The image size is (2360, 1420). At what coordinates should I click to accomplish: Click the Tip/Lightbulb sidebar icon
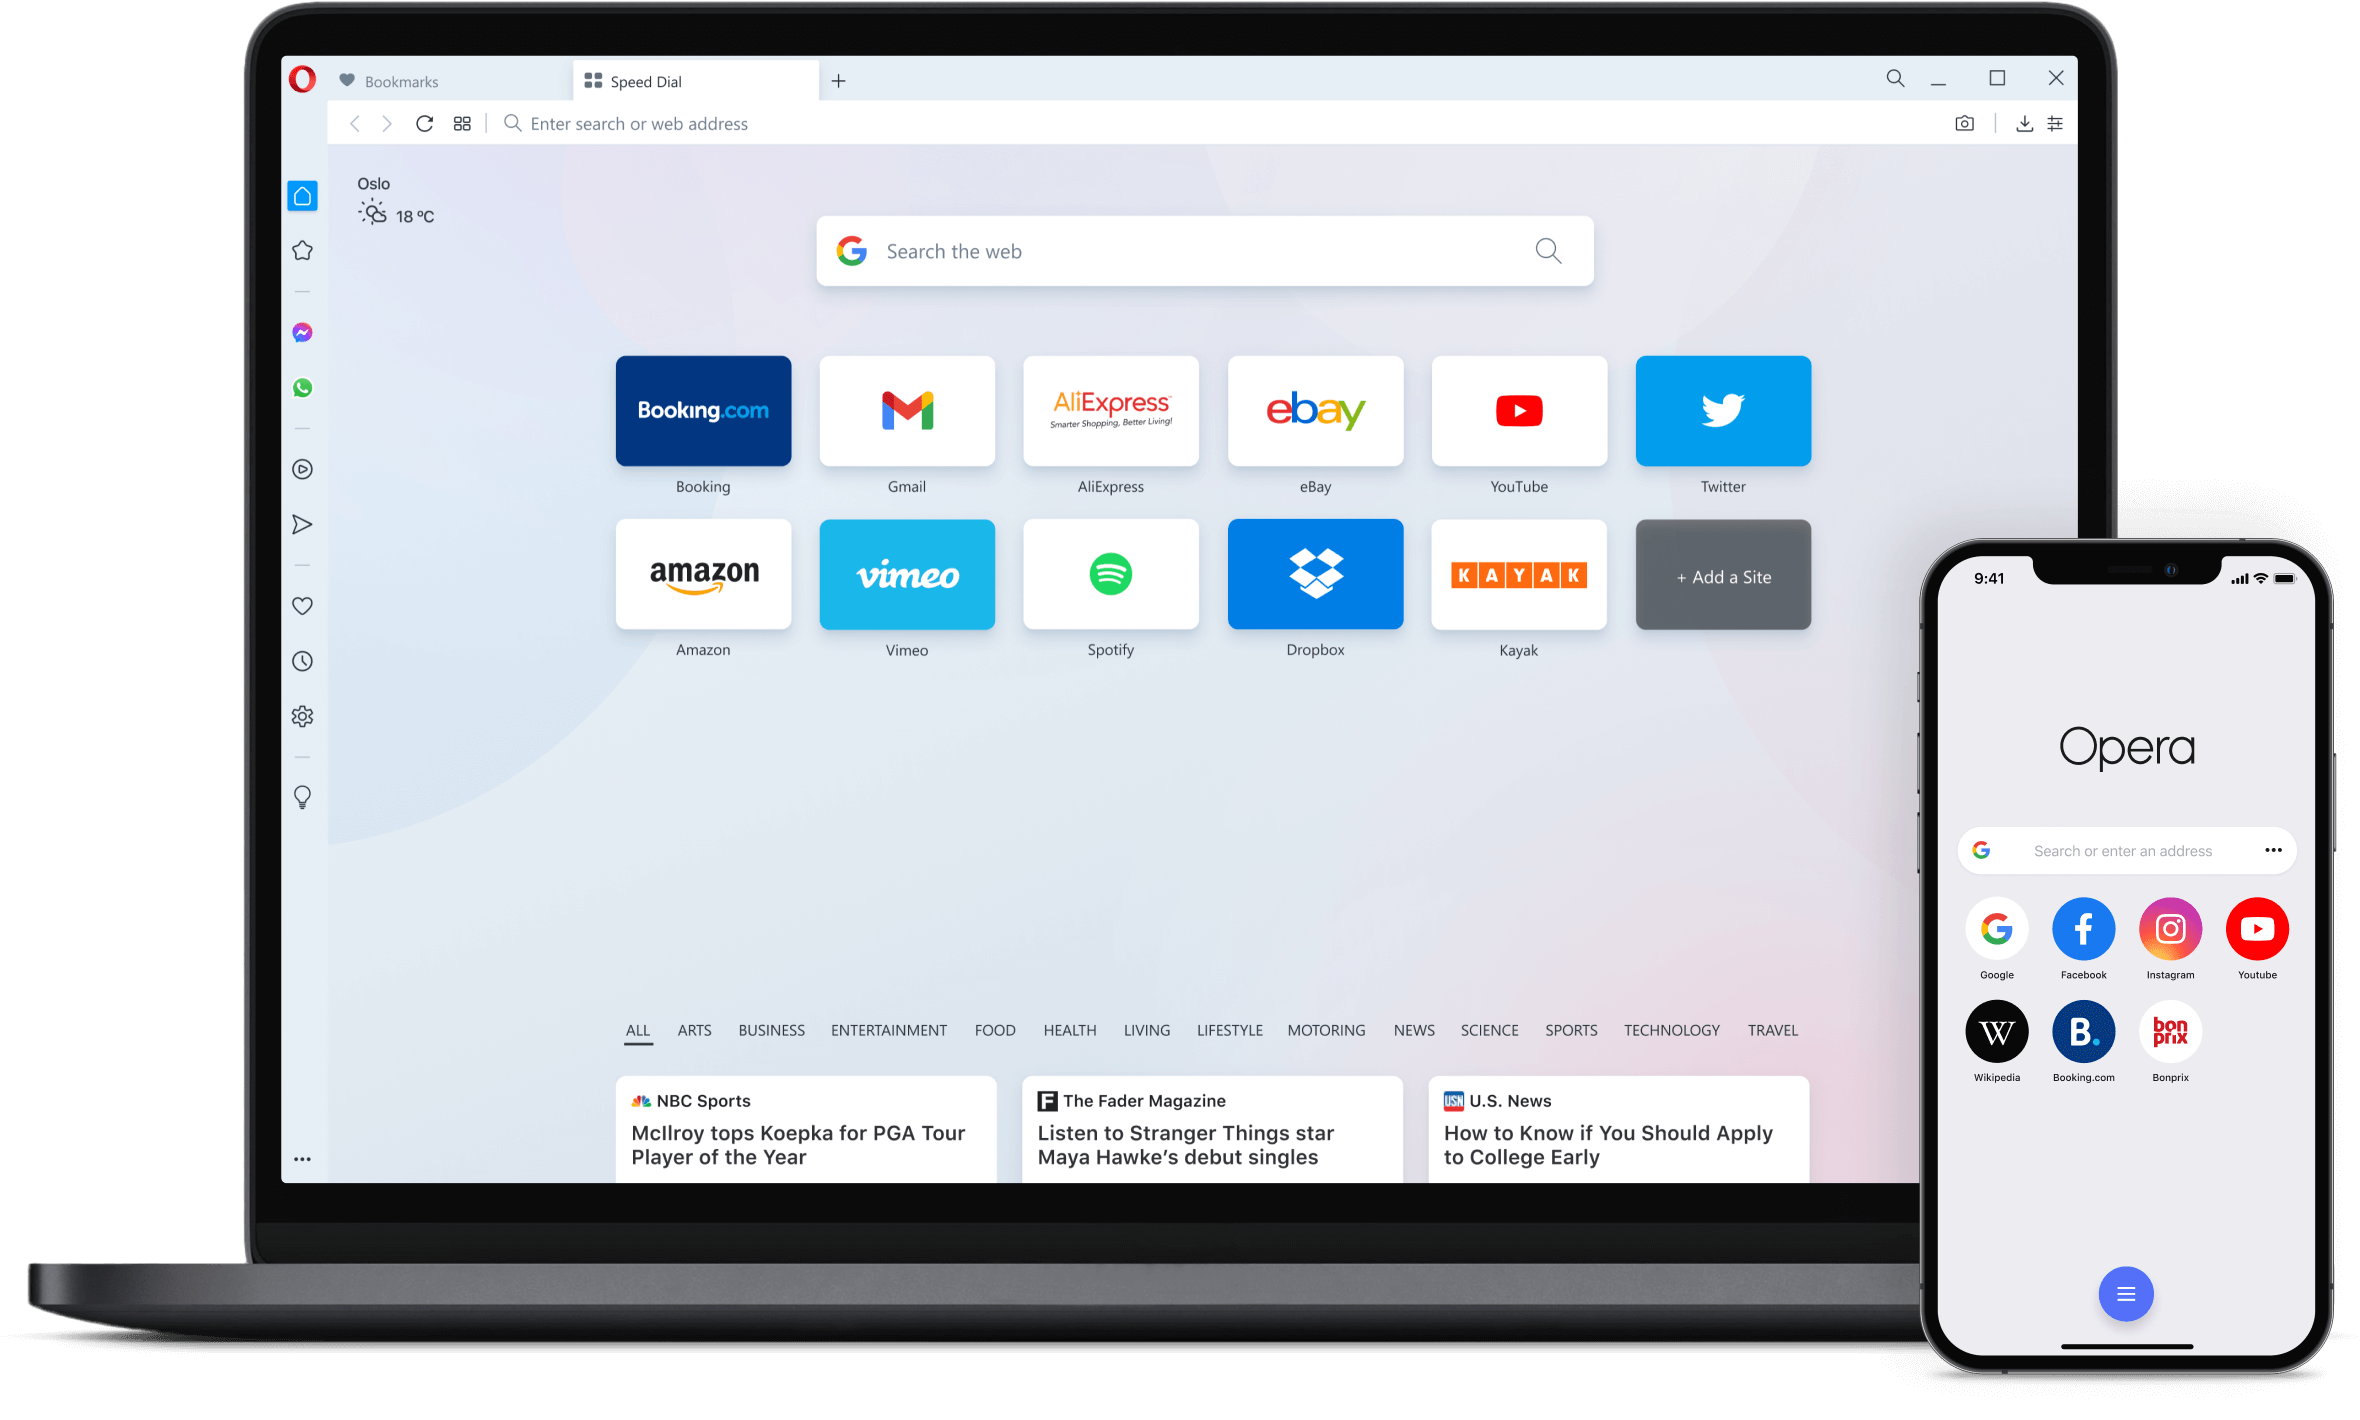click(x=305, y=796)
